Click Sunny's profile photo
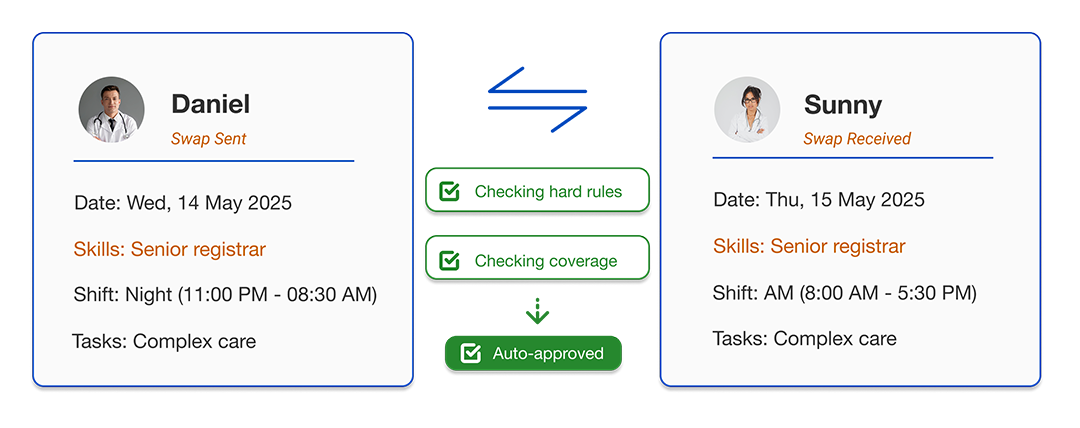This screenshot has width=1080, height=428. pos(747,110)
